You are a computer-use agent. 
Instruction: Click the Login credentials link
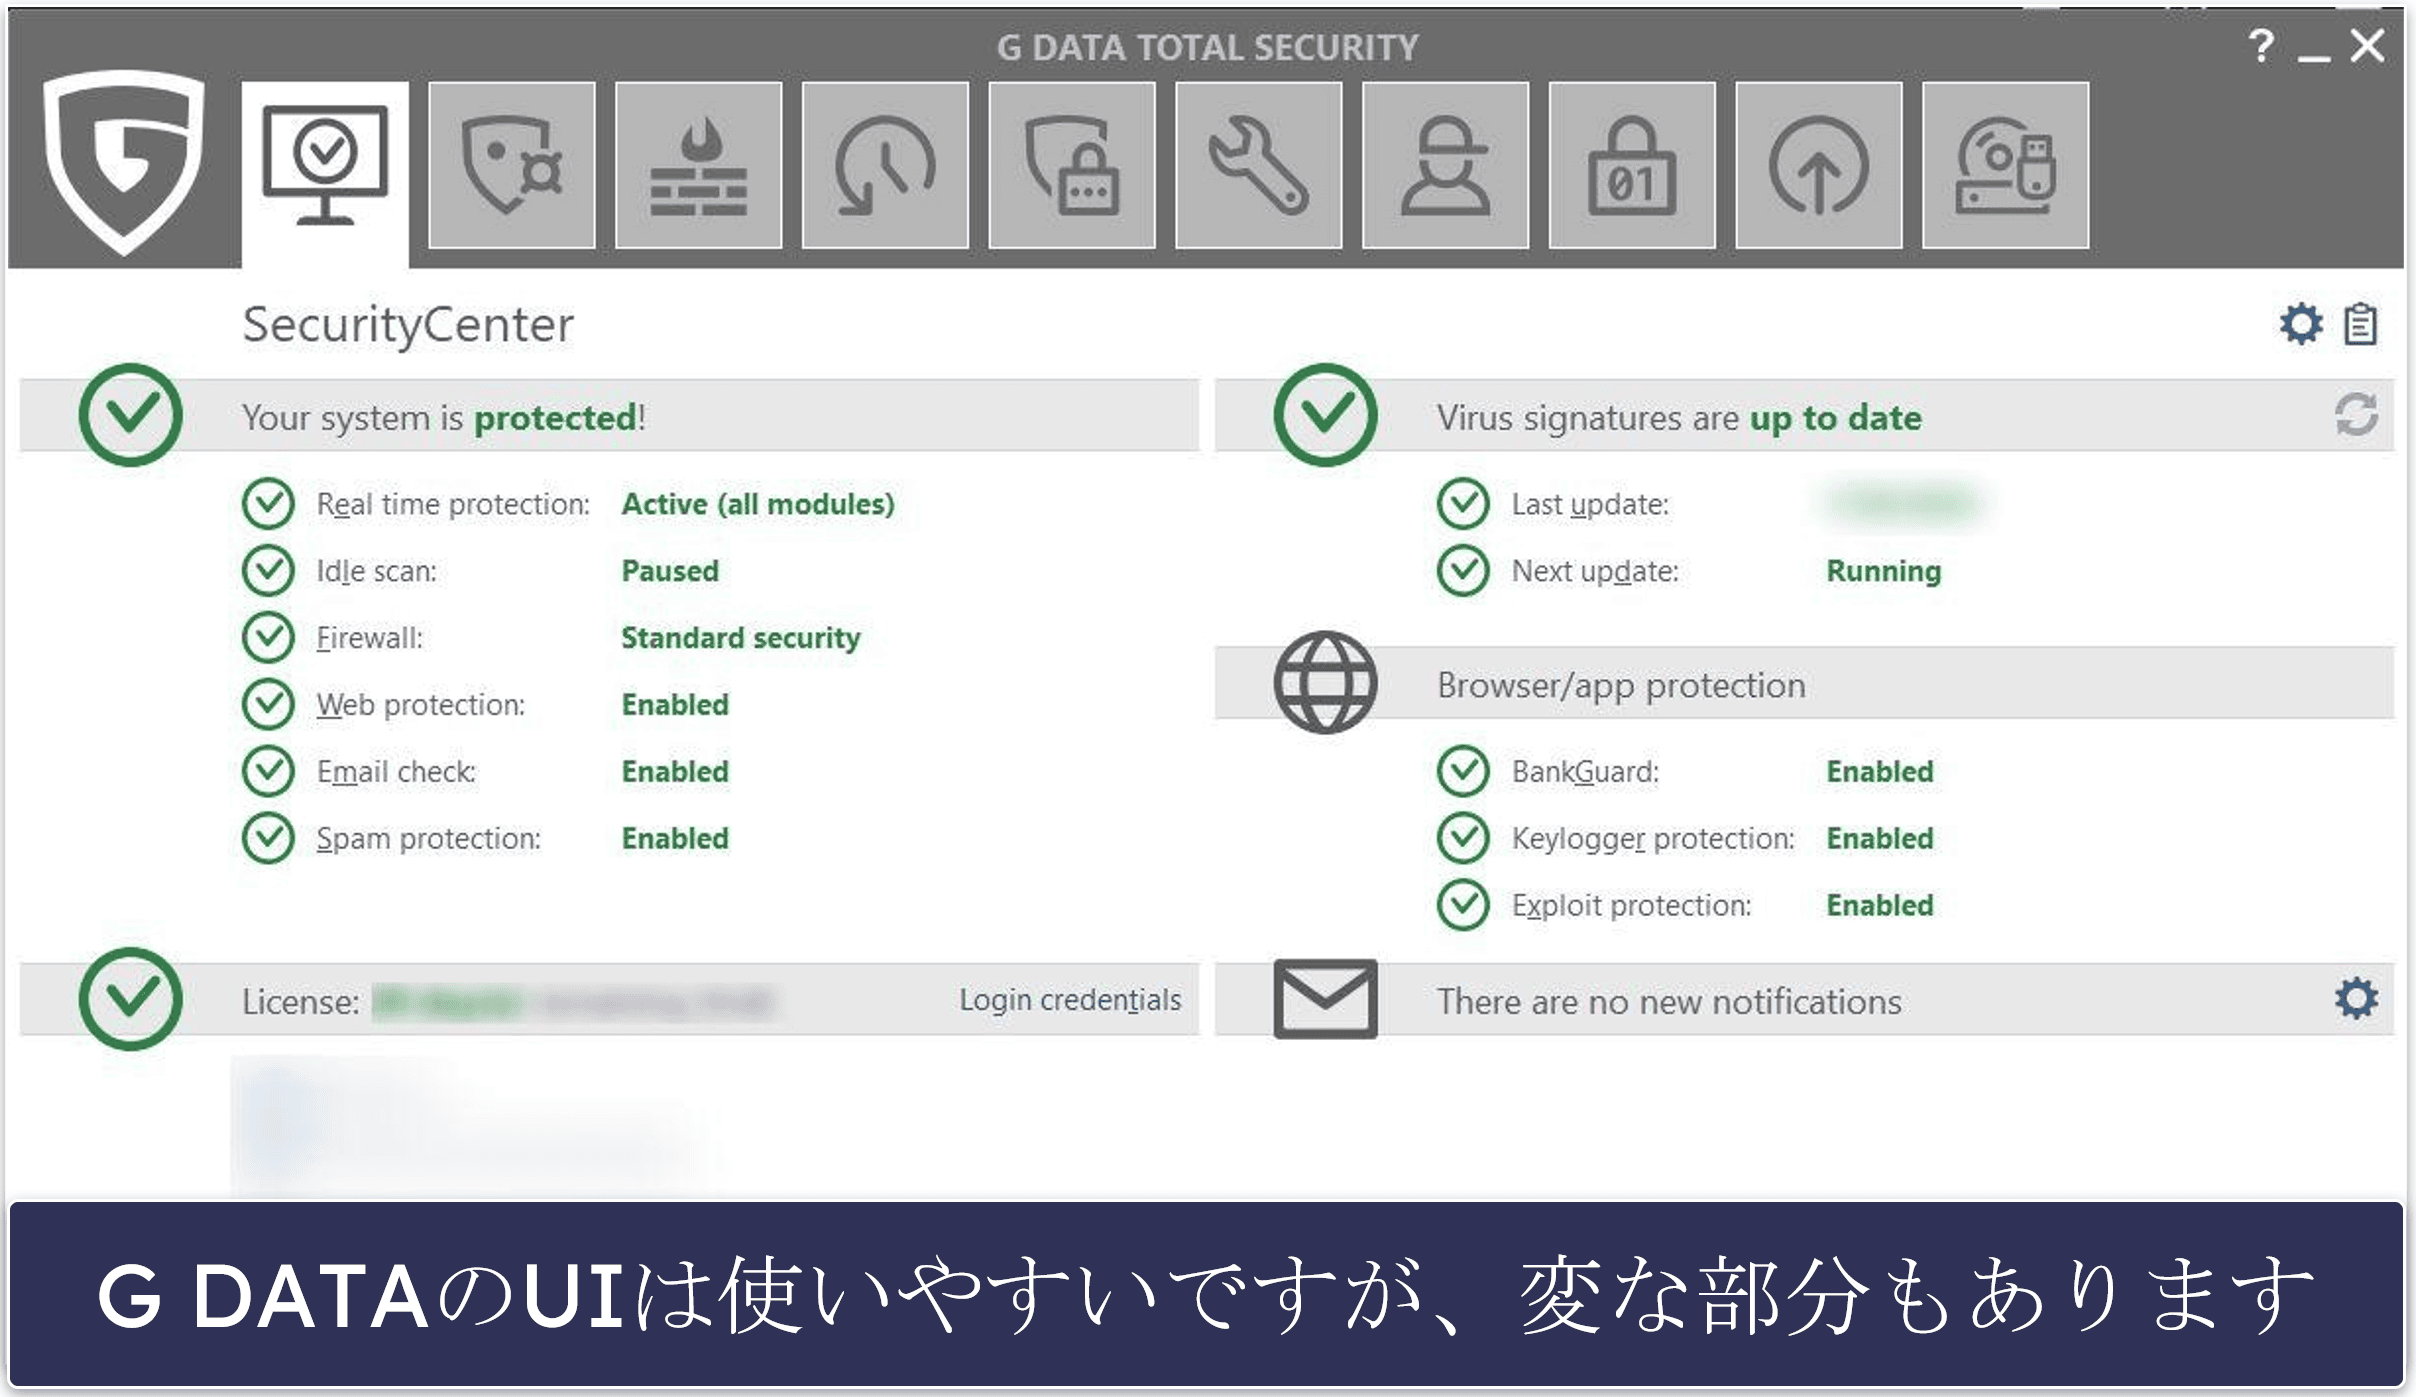[1070, 1000]
